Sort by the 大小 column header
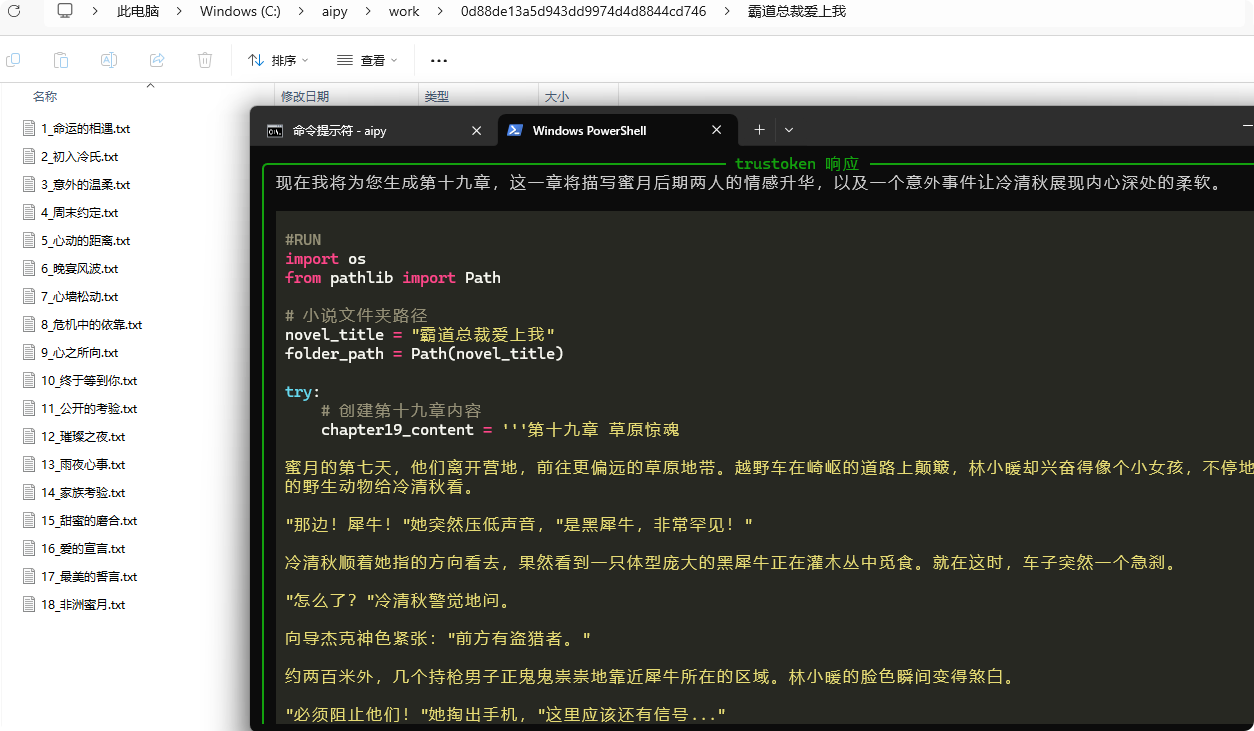This screenshot has height=731, width=1254. (x=557, y=97)
